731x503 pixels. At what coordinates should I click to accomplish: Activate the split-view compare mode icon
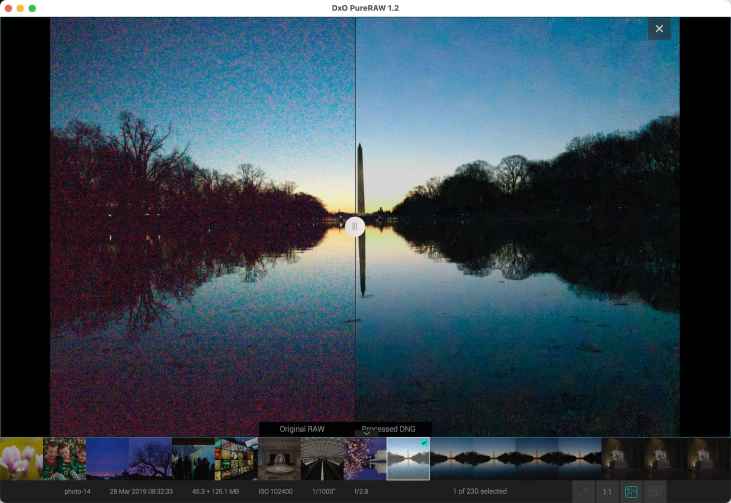[631, 491]
